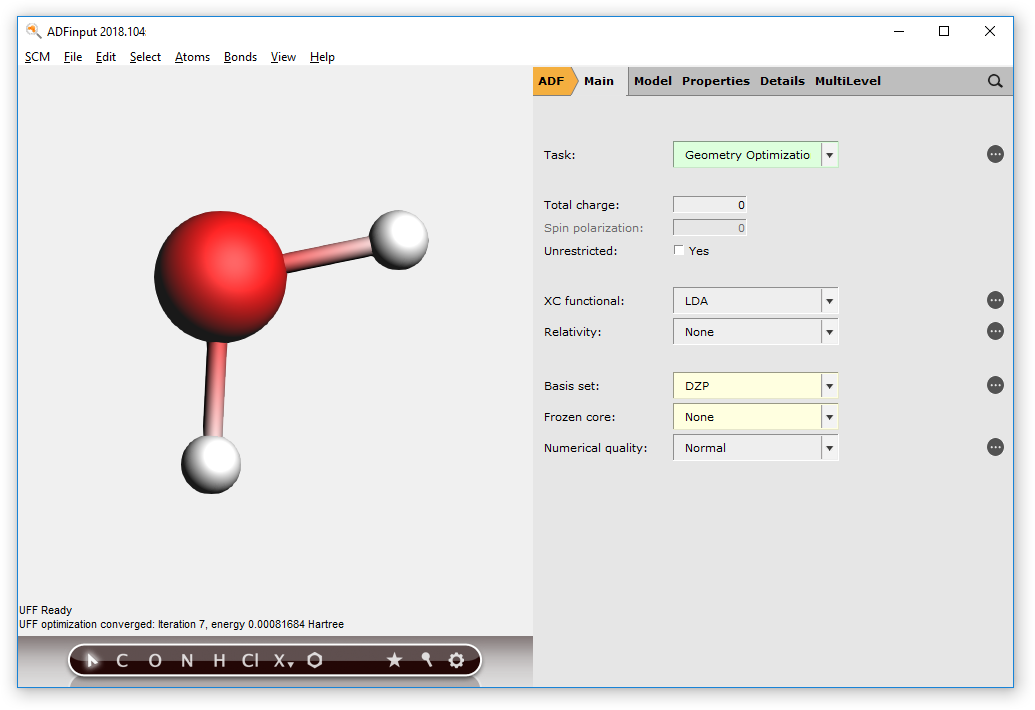1035x710 pixels.
Task: Open Relativity details ellipsis button
Action: click(x=995, y=331)
